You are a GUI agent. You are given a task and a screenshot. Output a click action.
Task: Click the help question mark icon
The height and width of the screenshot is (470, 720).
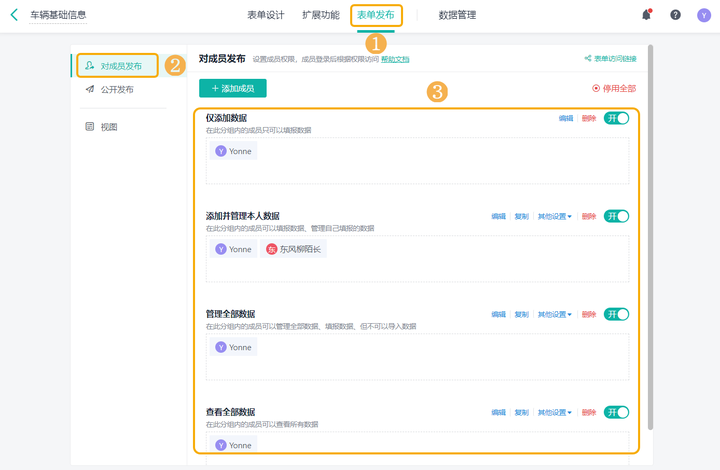coord(675,15)
